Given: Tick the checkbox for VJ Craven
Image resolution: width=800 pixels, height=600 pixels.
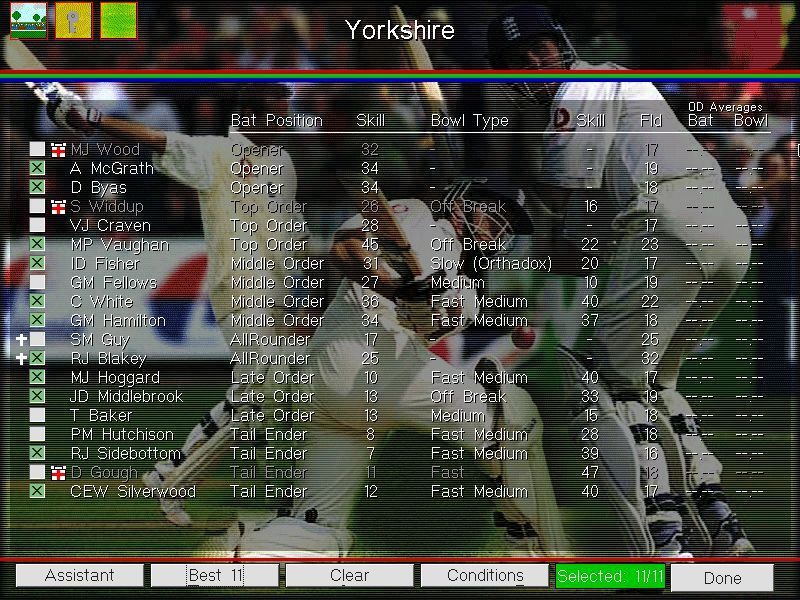Looking at the screenshot, I should [x=37, y=226].
